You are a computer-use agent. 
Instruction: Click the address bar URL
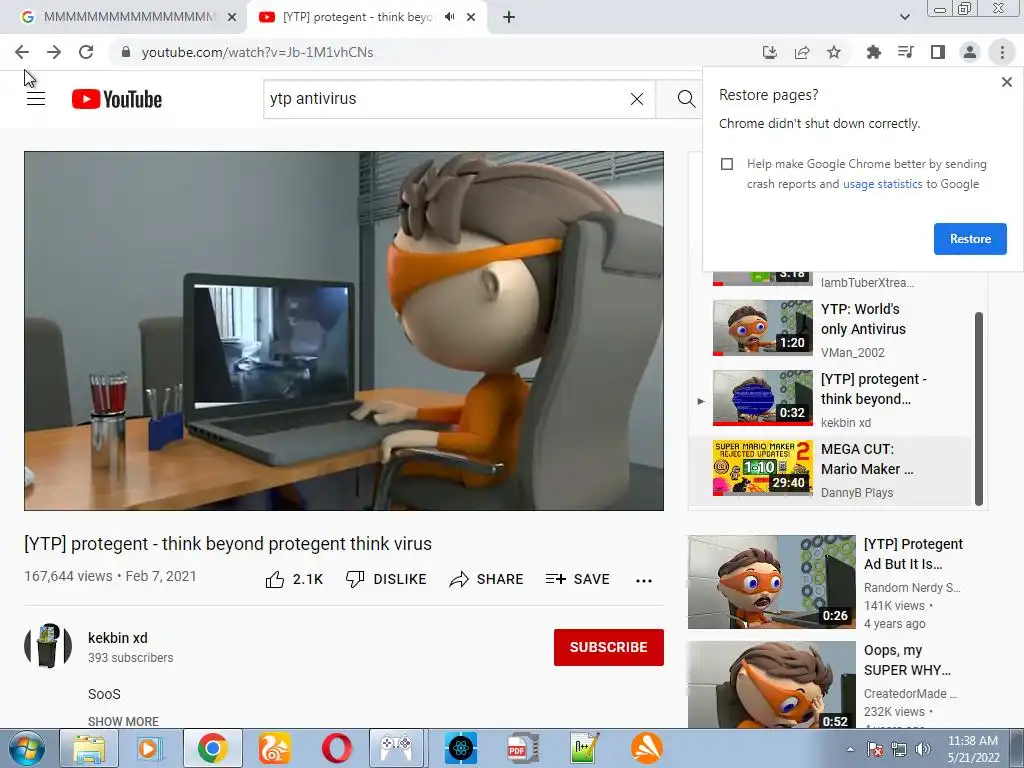(x=257, y=52)
